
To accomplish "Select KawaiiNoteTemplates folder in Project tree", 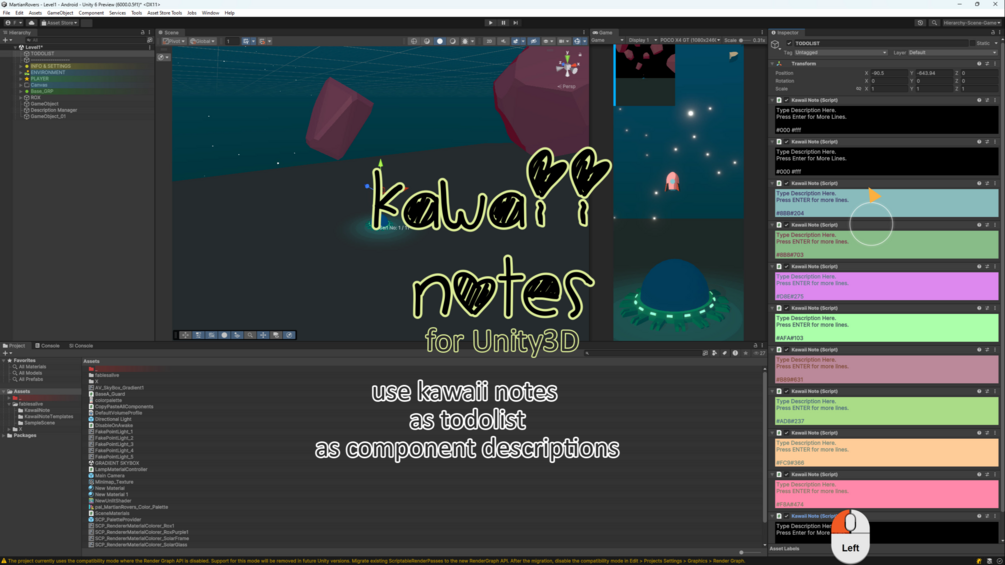I will pyautogui.click(x=48, y=416).
